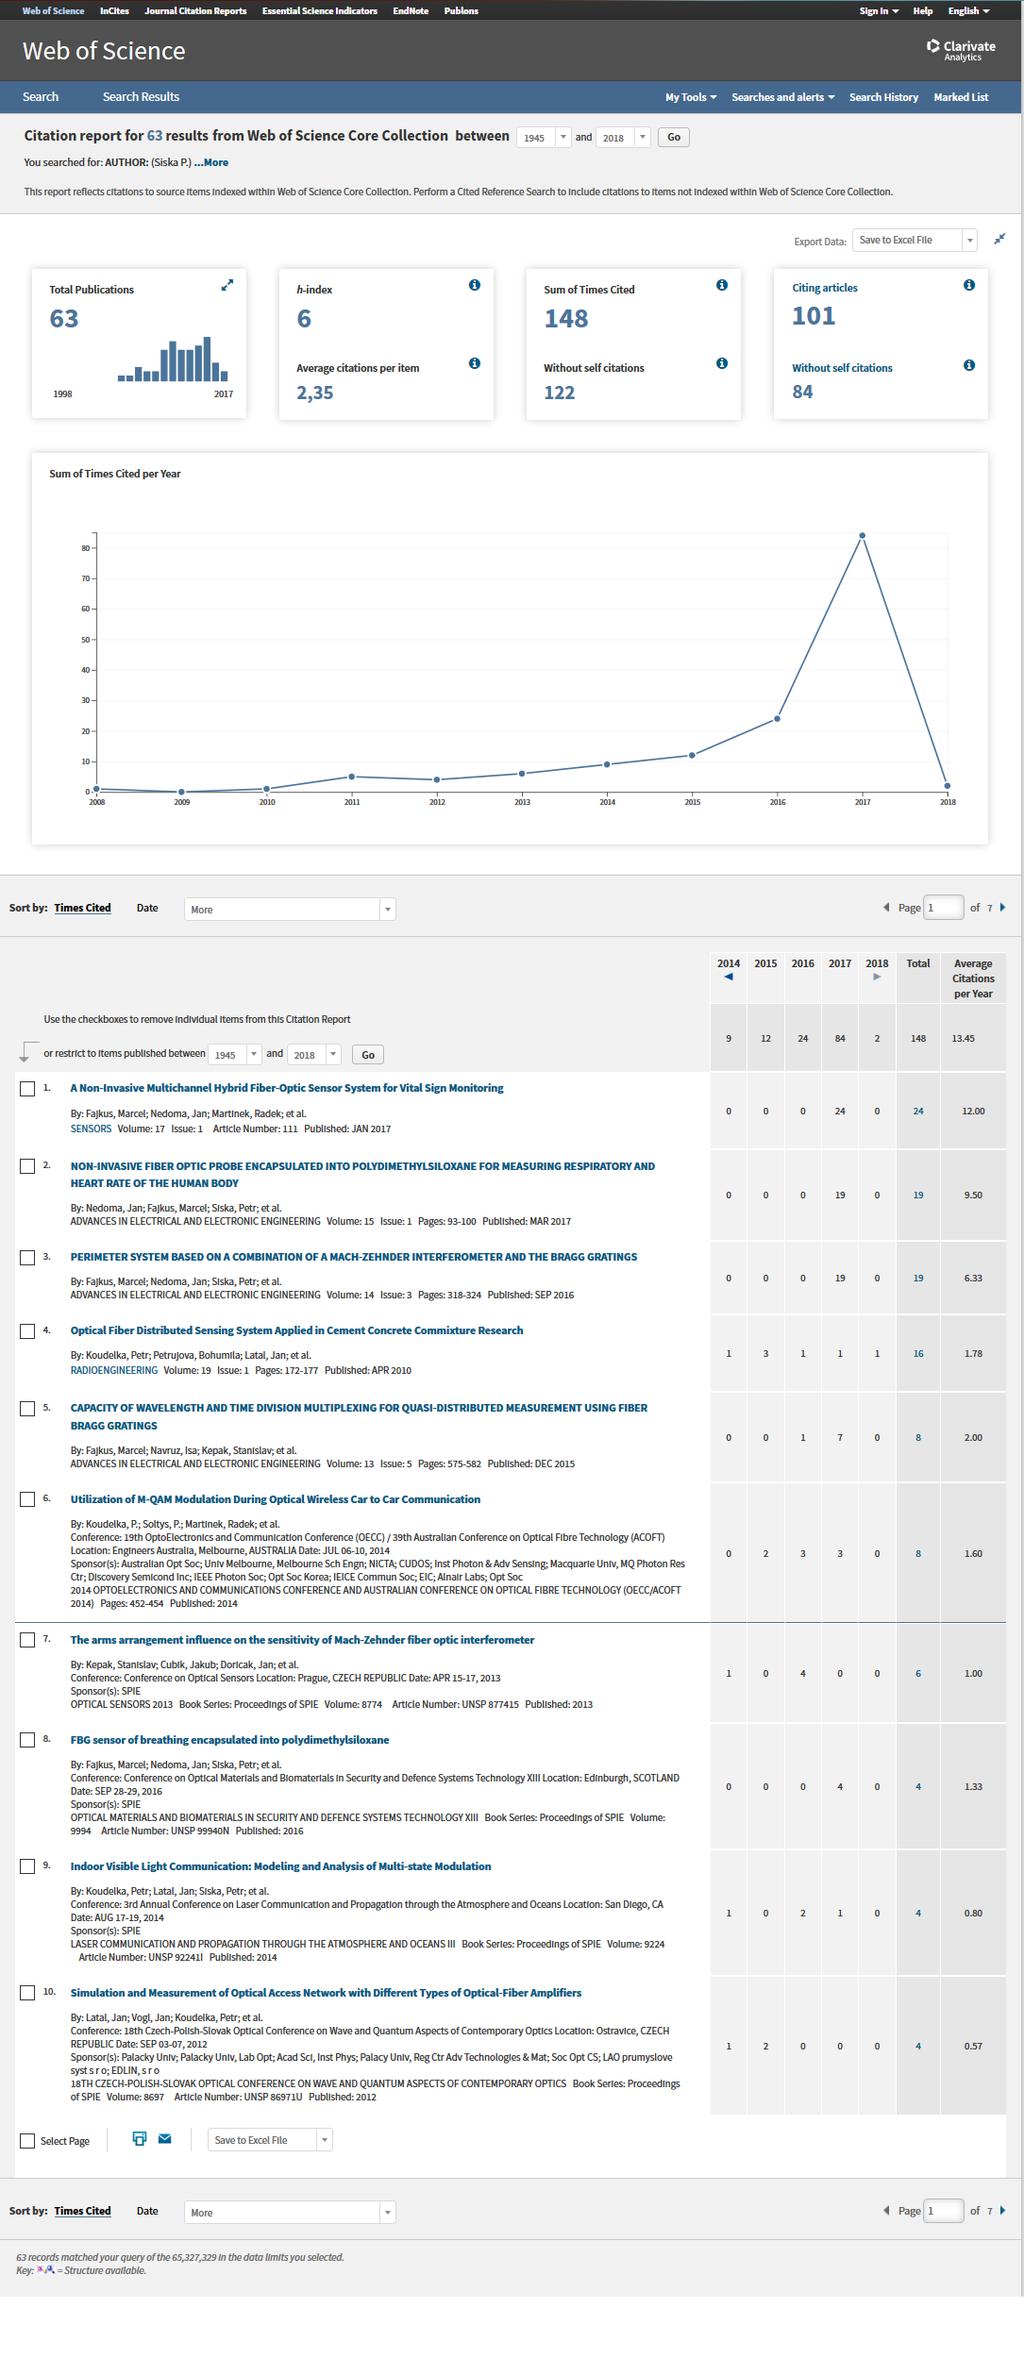
Task: Open the Search Results tab
Action: pos(141,97)
